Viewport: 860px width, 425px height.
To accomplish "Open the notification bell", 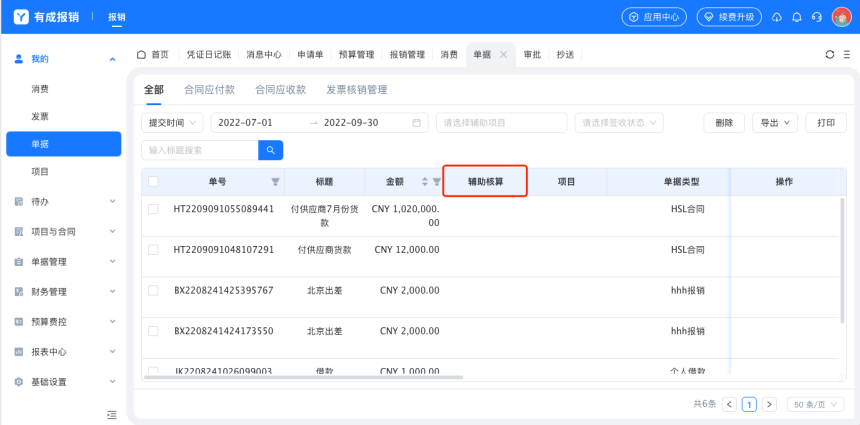I will (797, 17).
